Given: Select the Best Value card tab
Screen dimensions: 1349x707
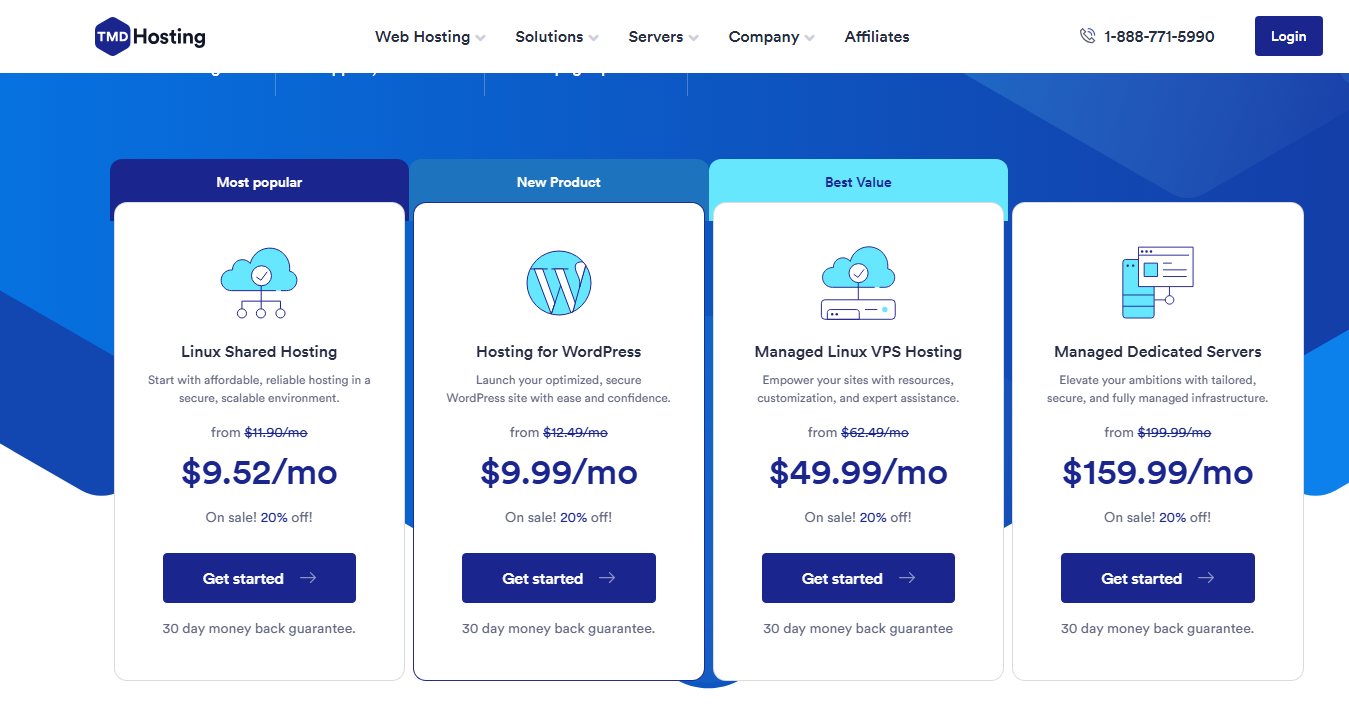Looking at the screenshot, I should pos(858,182).
